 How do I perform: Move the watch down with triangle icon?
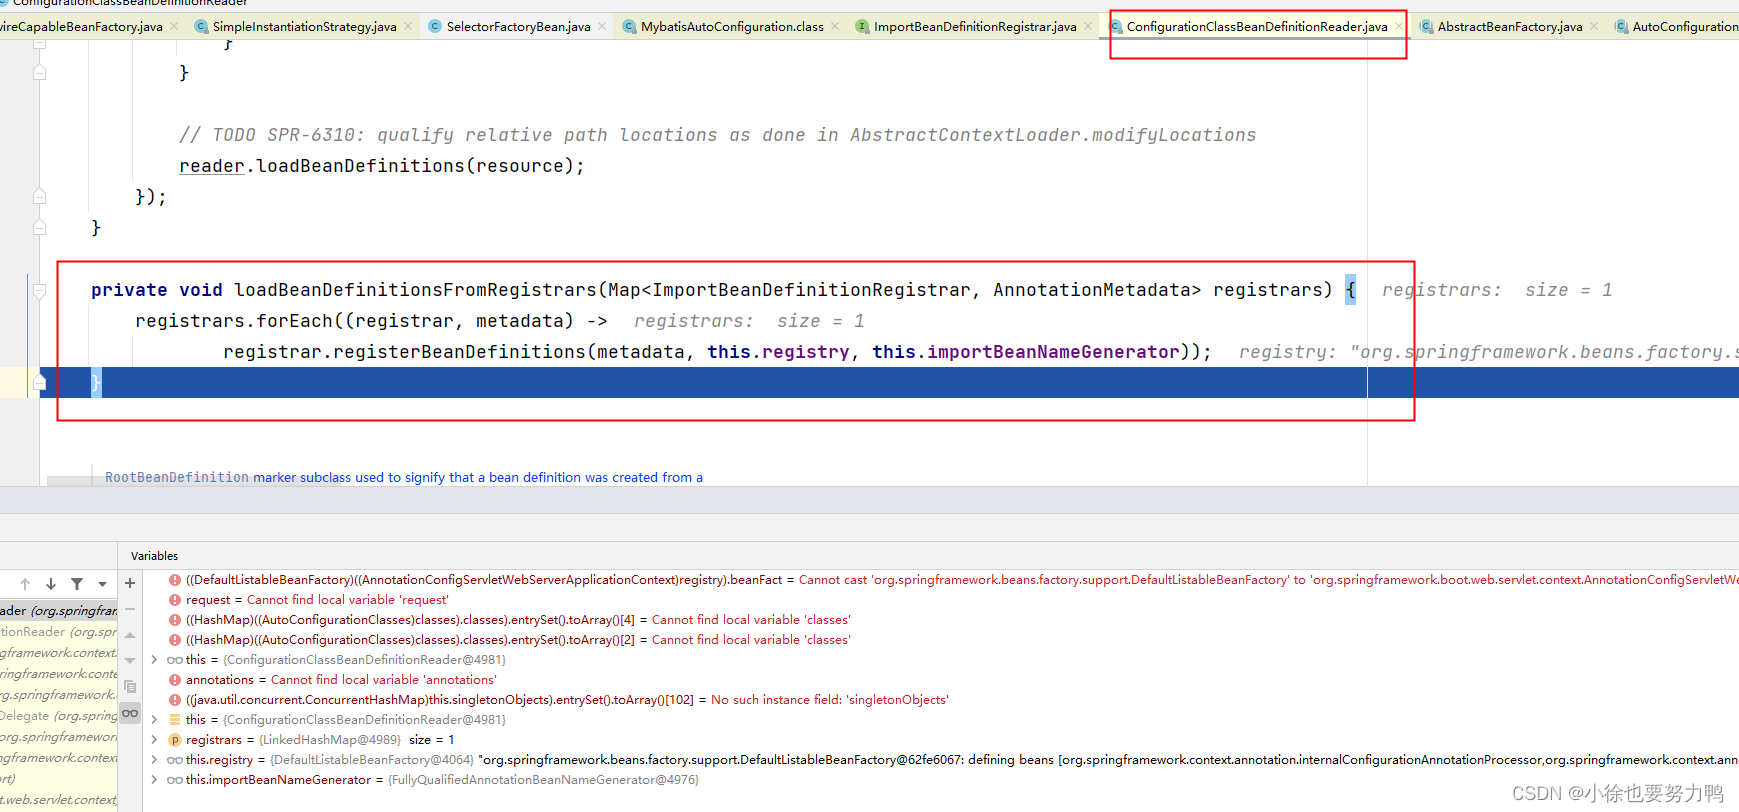(x=130, y=660)
